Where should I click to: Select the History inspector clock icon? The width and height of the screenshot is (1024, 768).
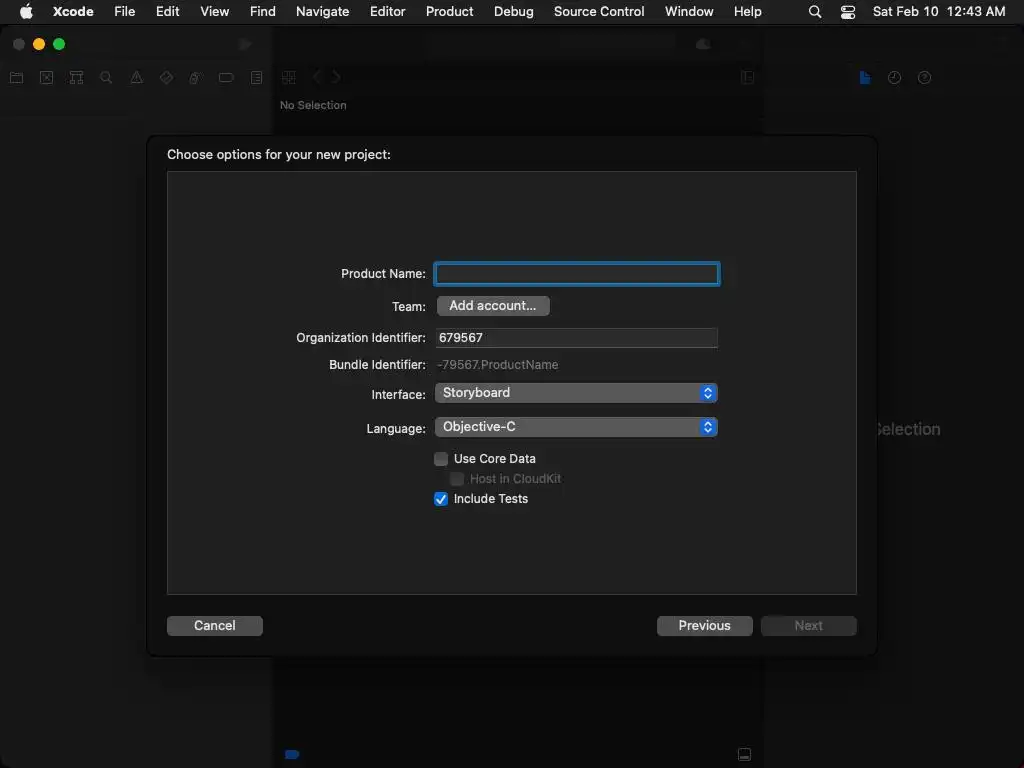click(894, 78)
